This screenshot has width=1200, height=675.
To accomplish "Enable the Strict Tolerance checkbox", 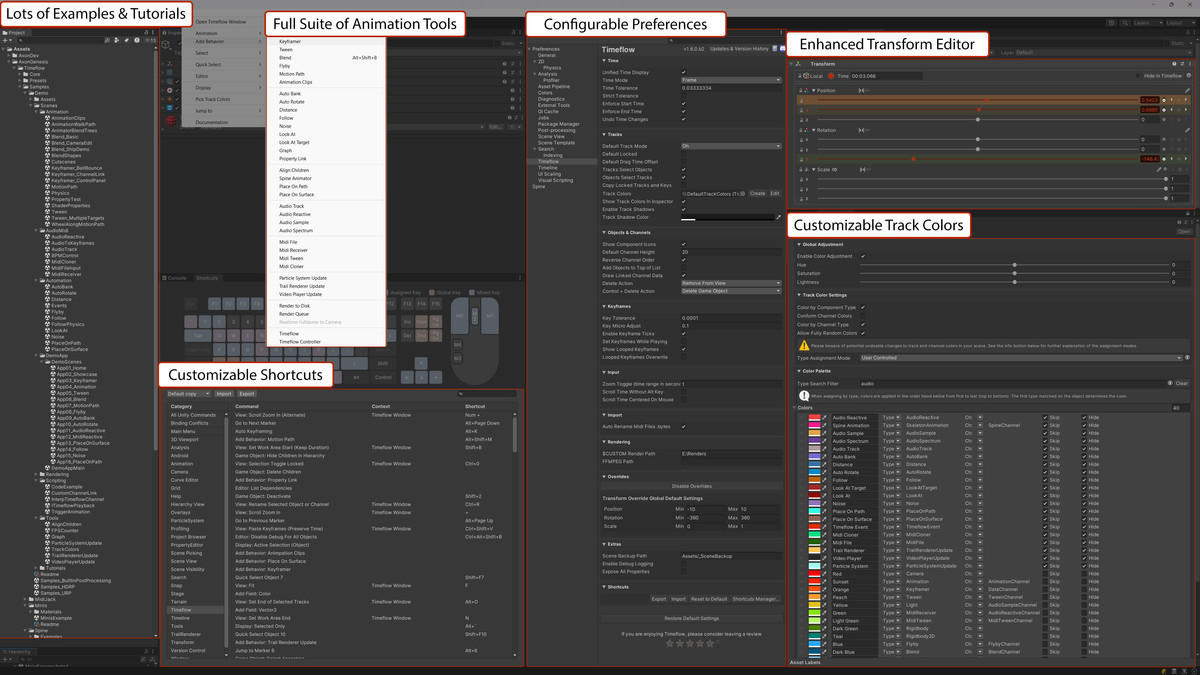I will coord(684,96).
